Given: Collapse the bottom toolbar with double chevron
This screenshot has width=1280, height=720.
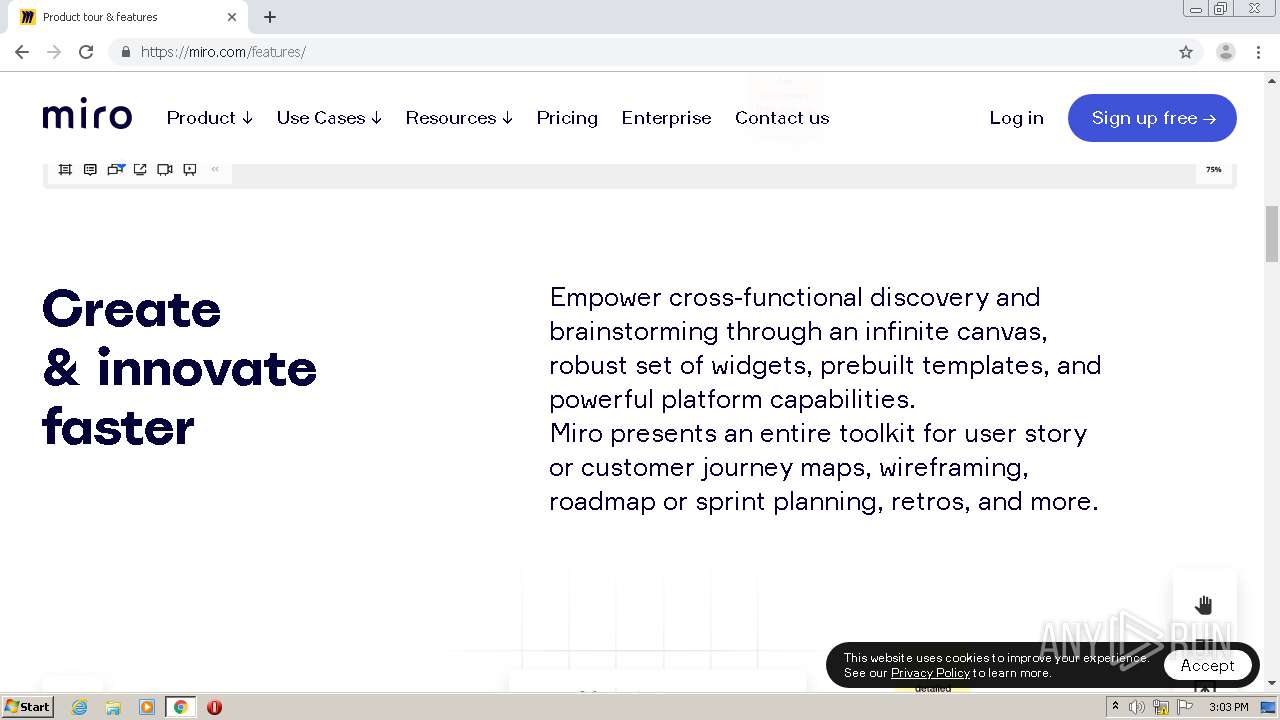Looking at the screenshot, I should [215, 169].
